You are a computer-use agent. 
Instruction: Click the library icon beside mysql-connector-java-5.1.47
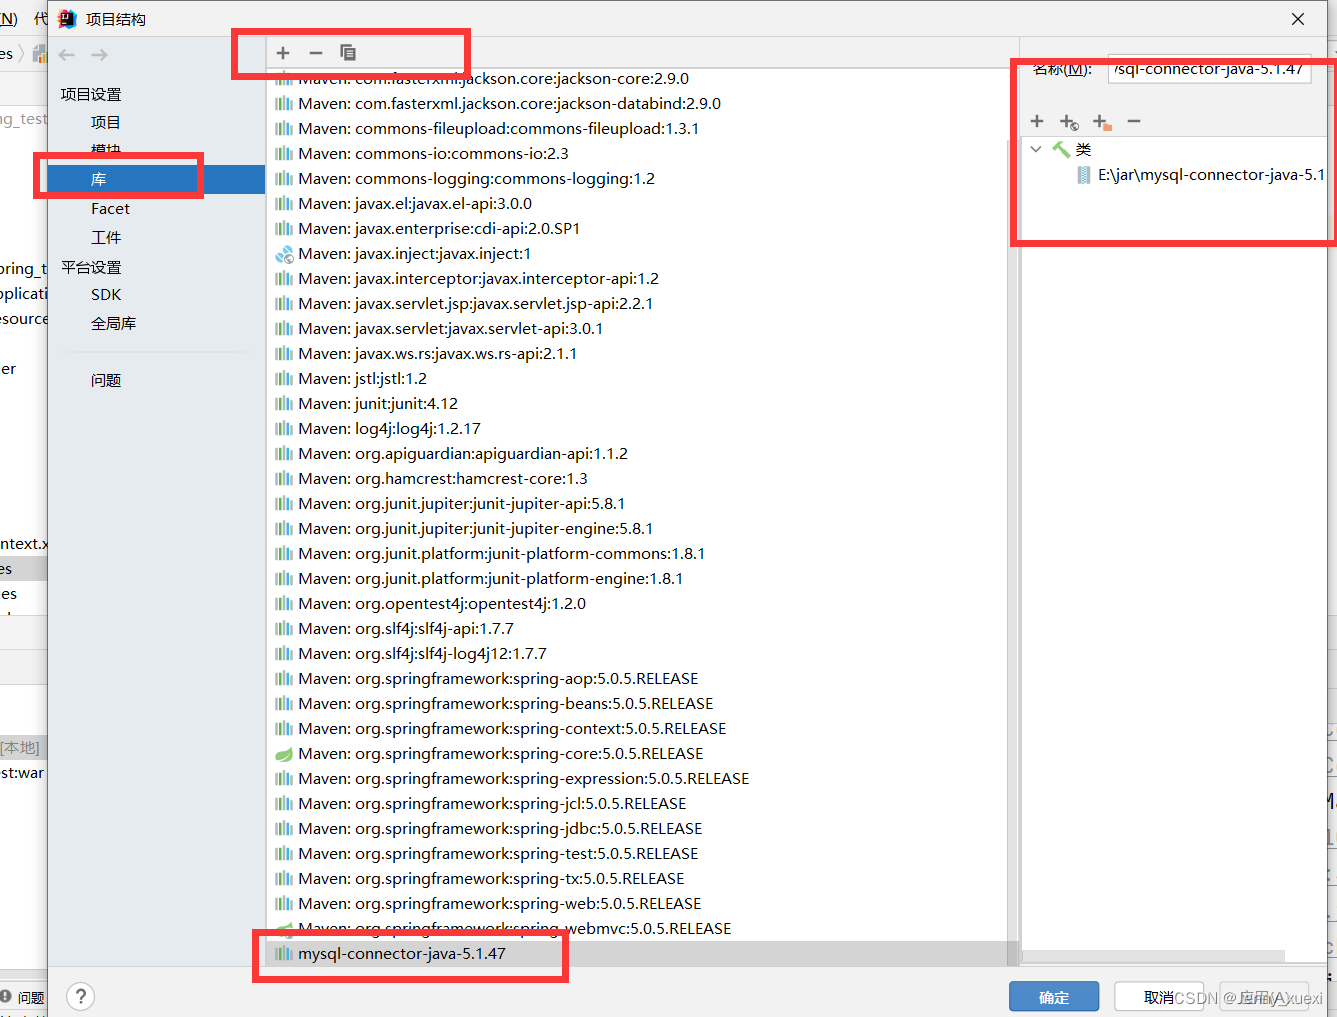pos(284,954)
